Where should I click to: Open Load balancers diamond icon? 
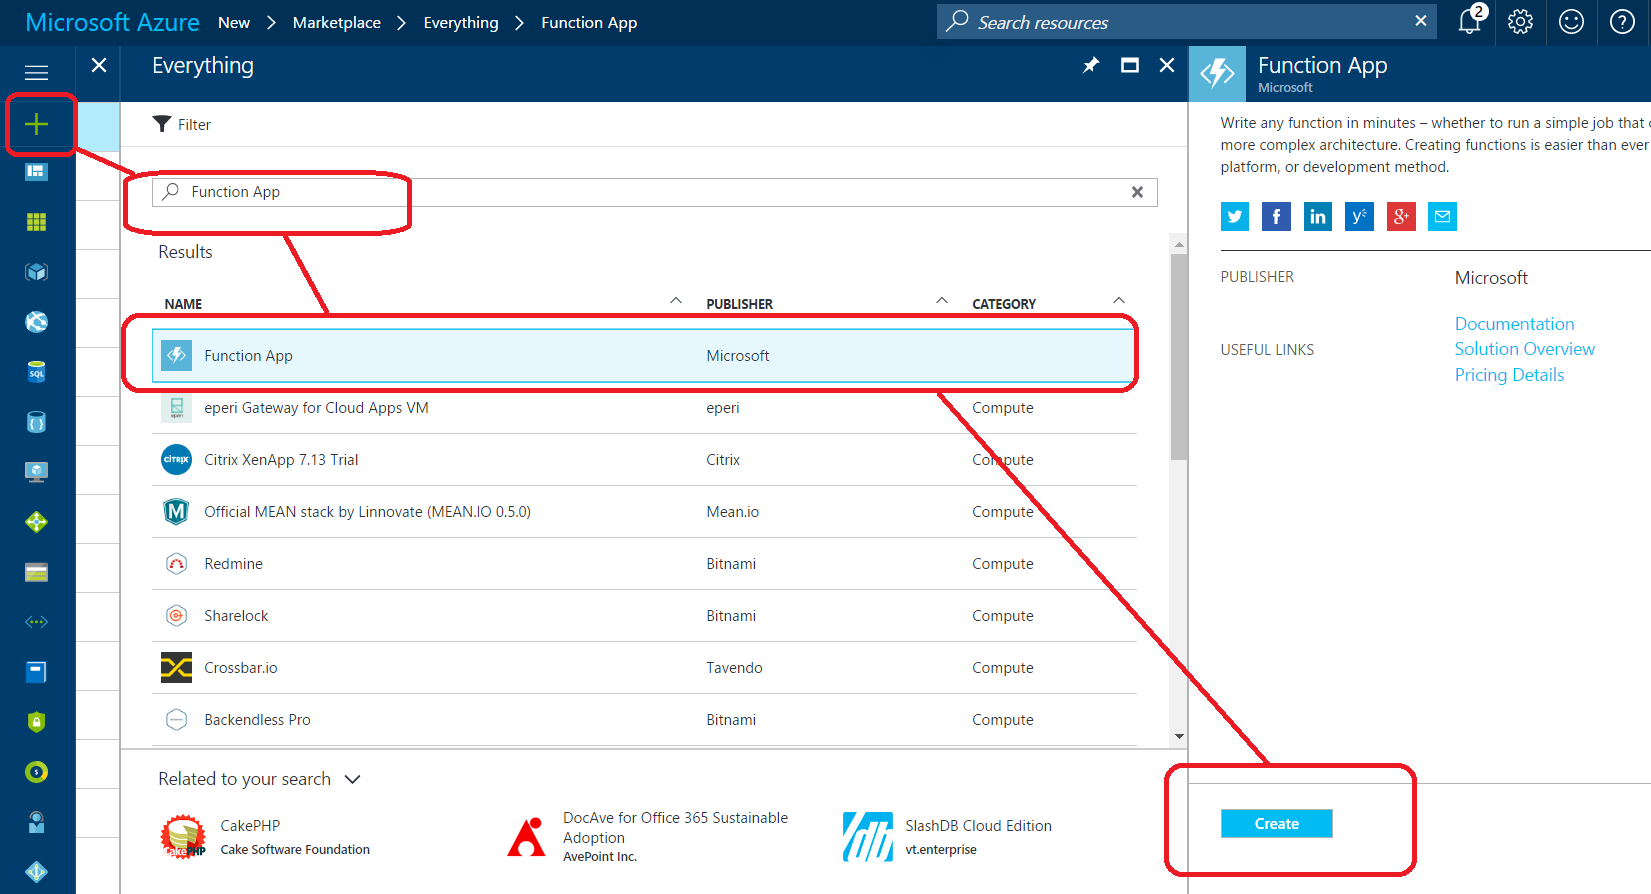pos(37,522)
